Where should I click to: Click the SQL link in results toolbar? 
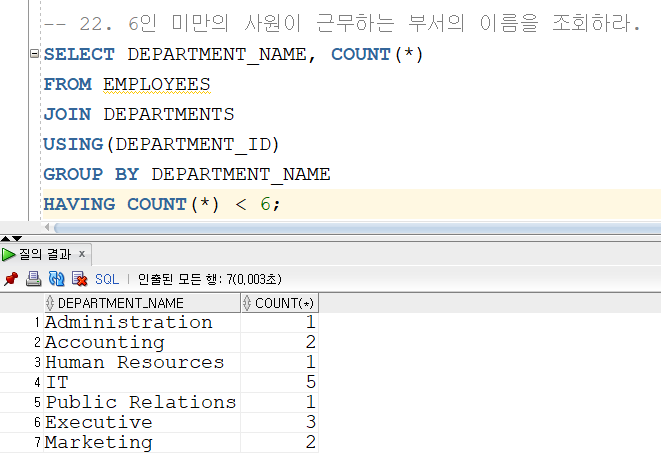tap(107, 279)
